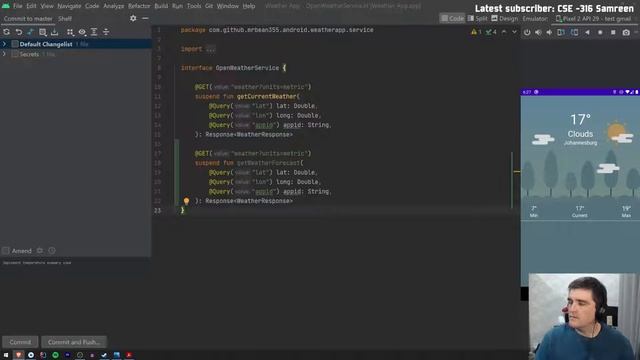Screen dimensions: 640x360
Task: Click the emulator Overview square button
Action: 613,32
